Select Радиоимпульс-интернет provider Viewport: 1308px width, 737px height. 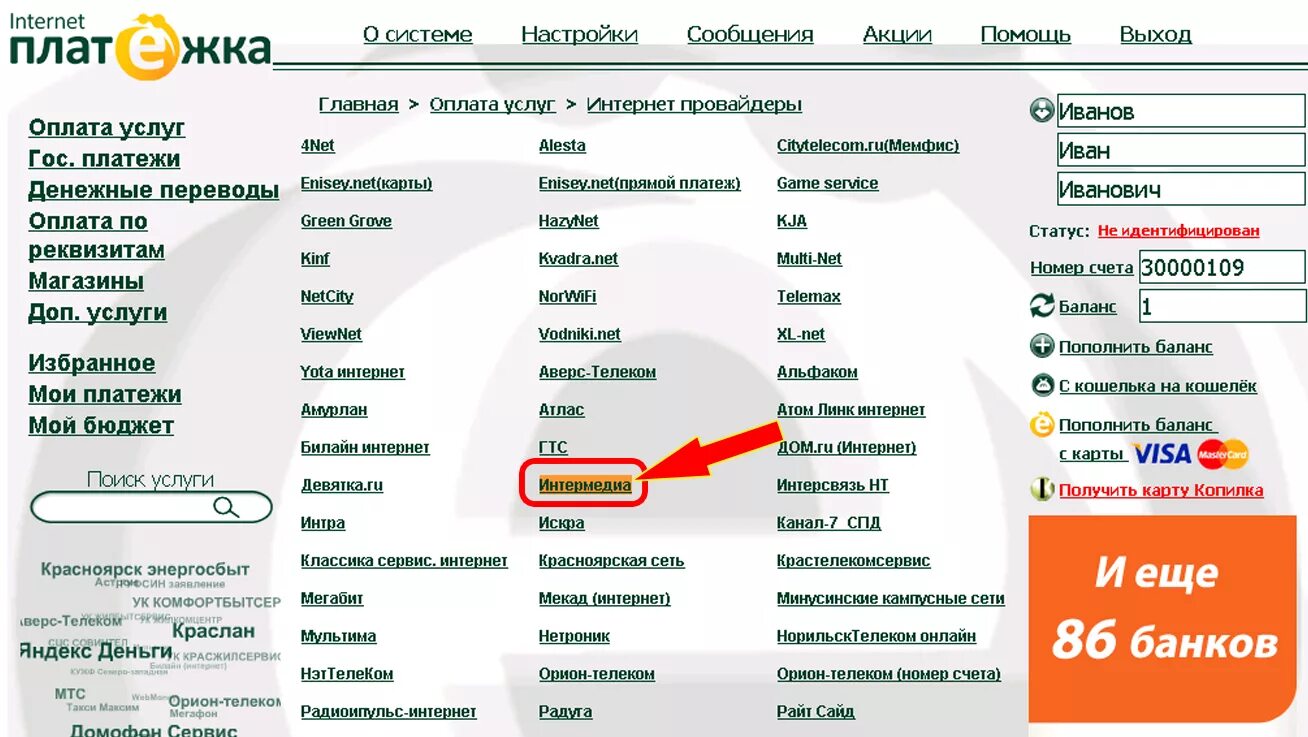tap(388, 712)
